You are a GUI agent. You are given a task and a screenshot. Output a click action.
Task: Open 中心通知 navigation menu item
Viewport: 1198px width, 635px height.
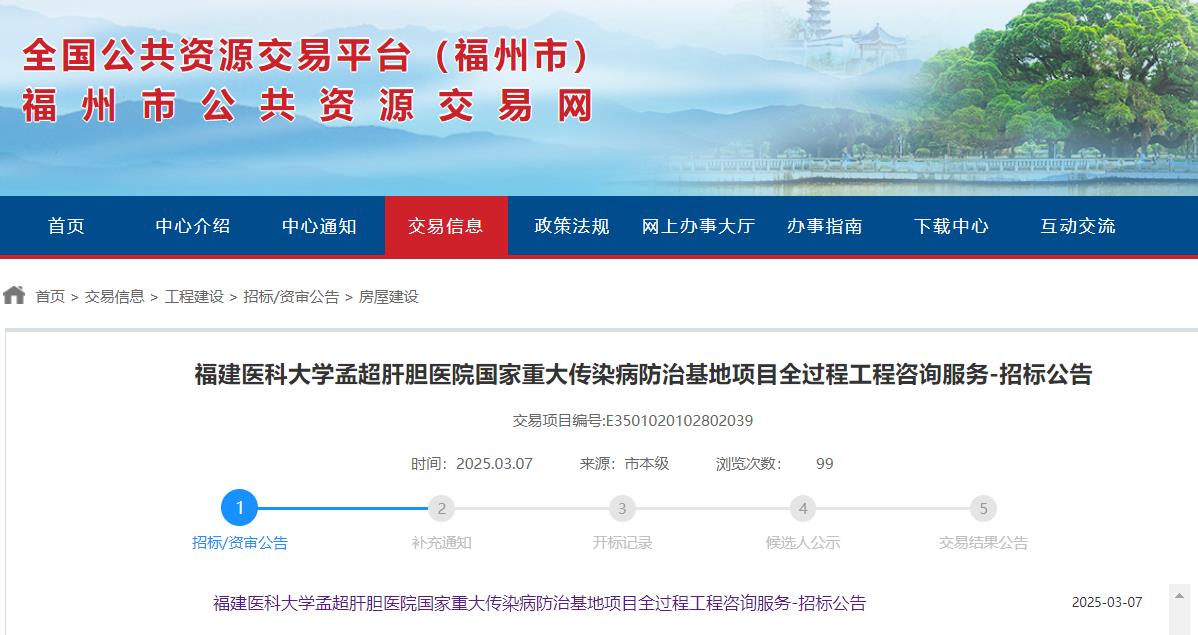click(319, 226)
